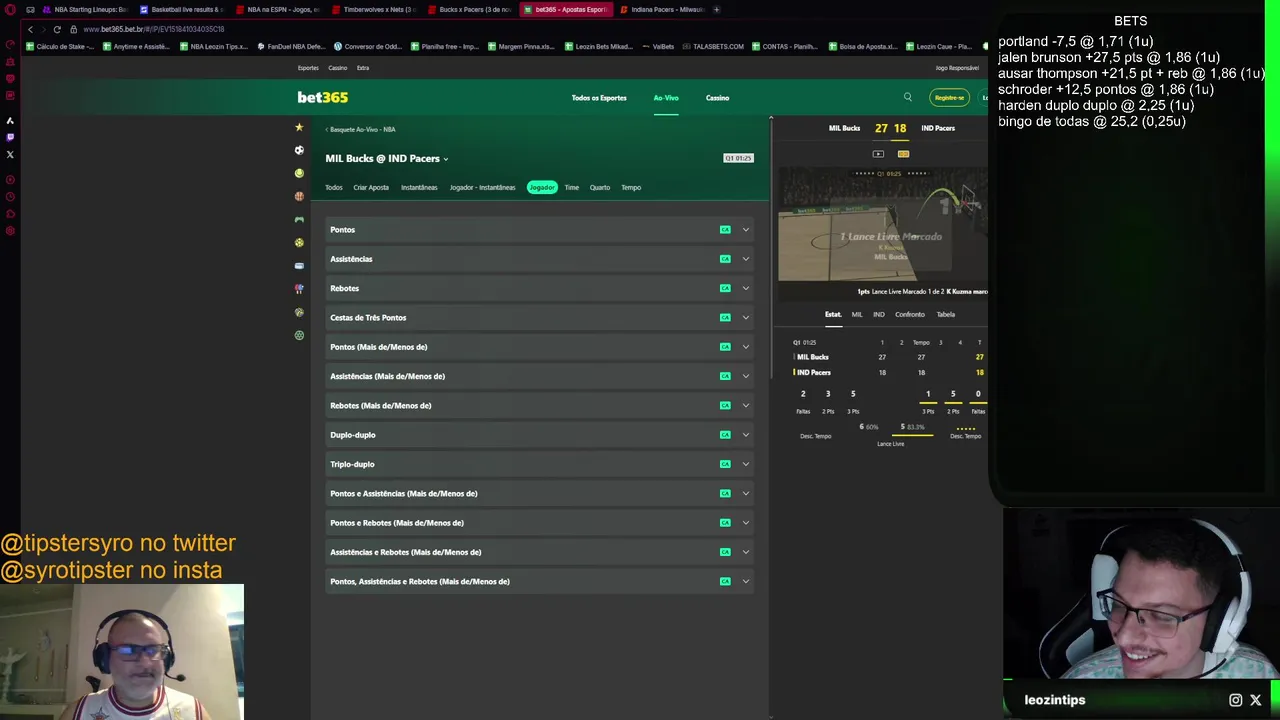The image size is (1280, 720).
Task: Click the bet365 logo
Action: [x=323, y=97]
